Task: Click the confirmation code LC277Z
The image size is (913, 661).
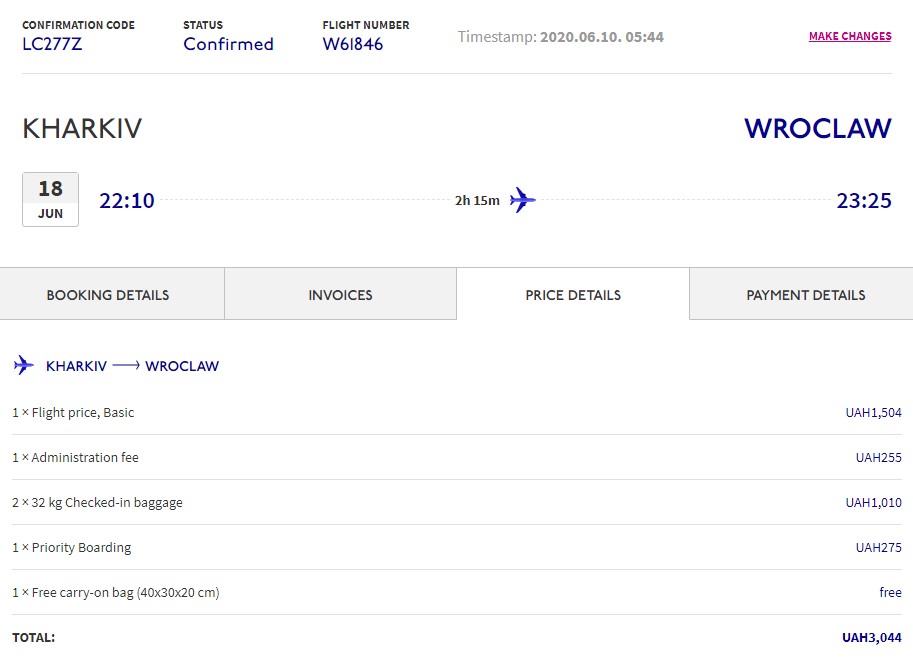Action: tap(51, 44)
